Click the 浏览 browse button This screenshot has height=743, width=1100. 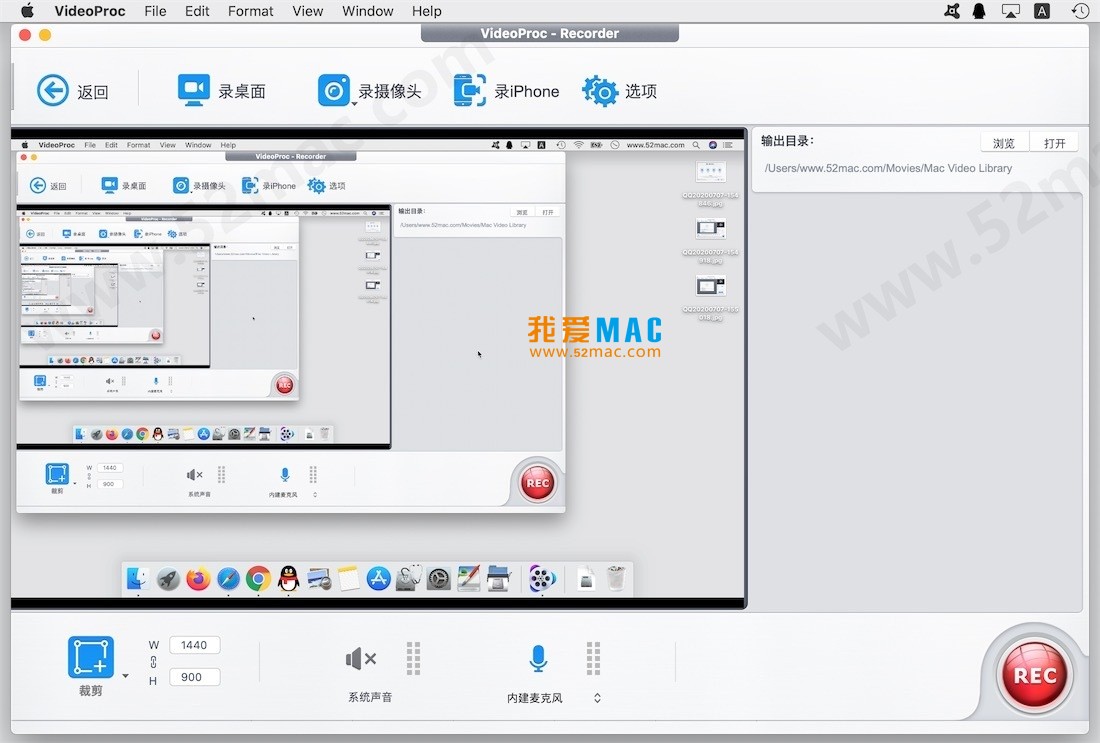click(x=1004, y=142)
